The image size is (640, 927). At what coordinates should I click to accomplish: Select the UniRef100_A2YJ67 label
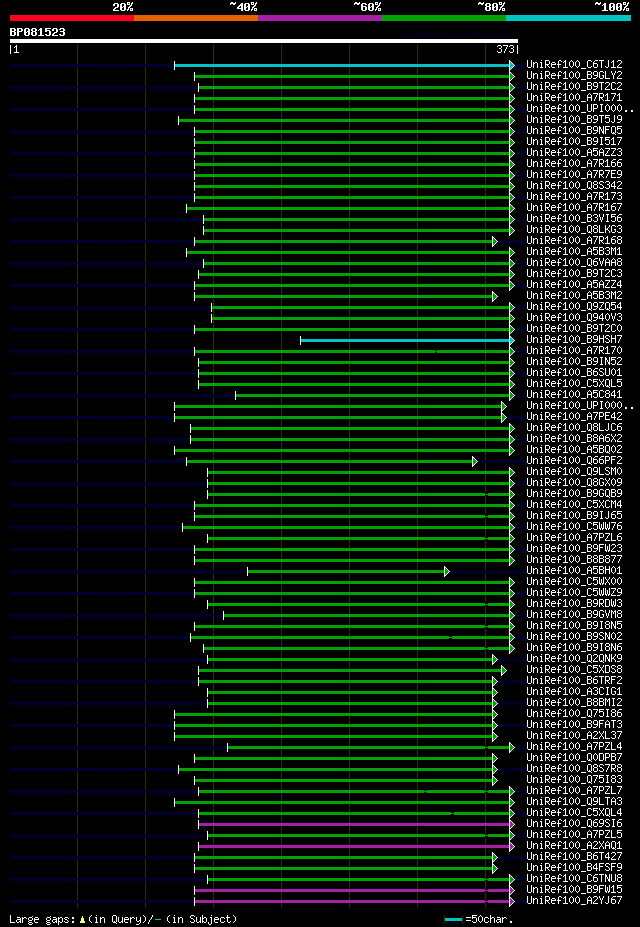574,902
